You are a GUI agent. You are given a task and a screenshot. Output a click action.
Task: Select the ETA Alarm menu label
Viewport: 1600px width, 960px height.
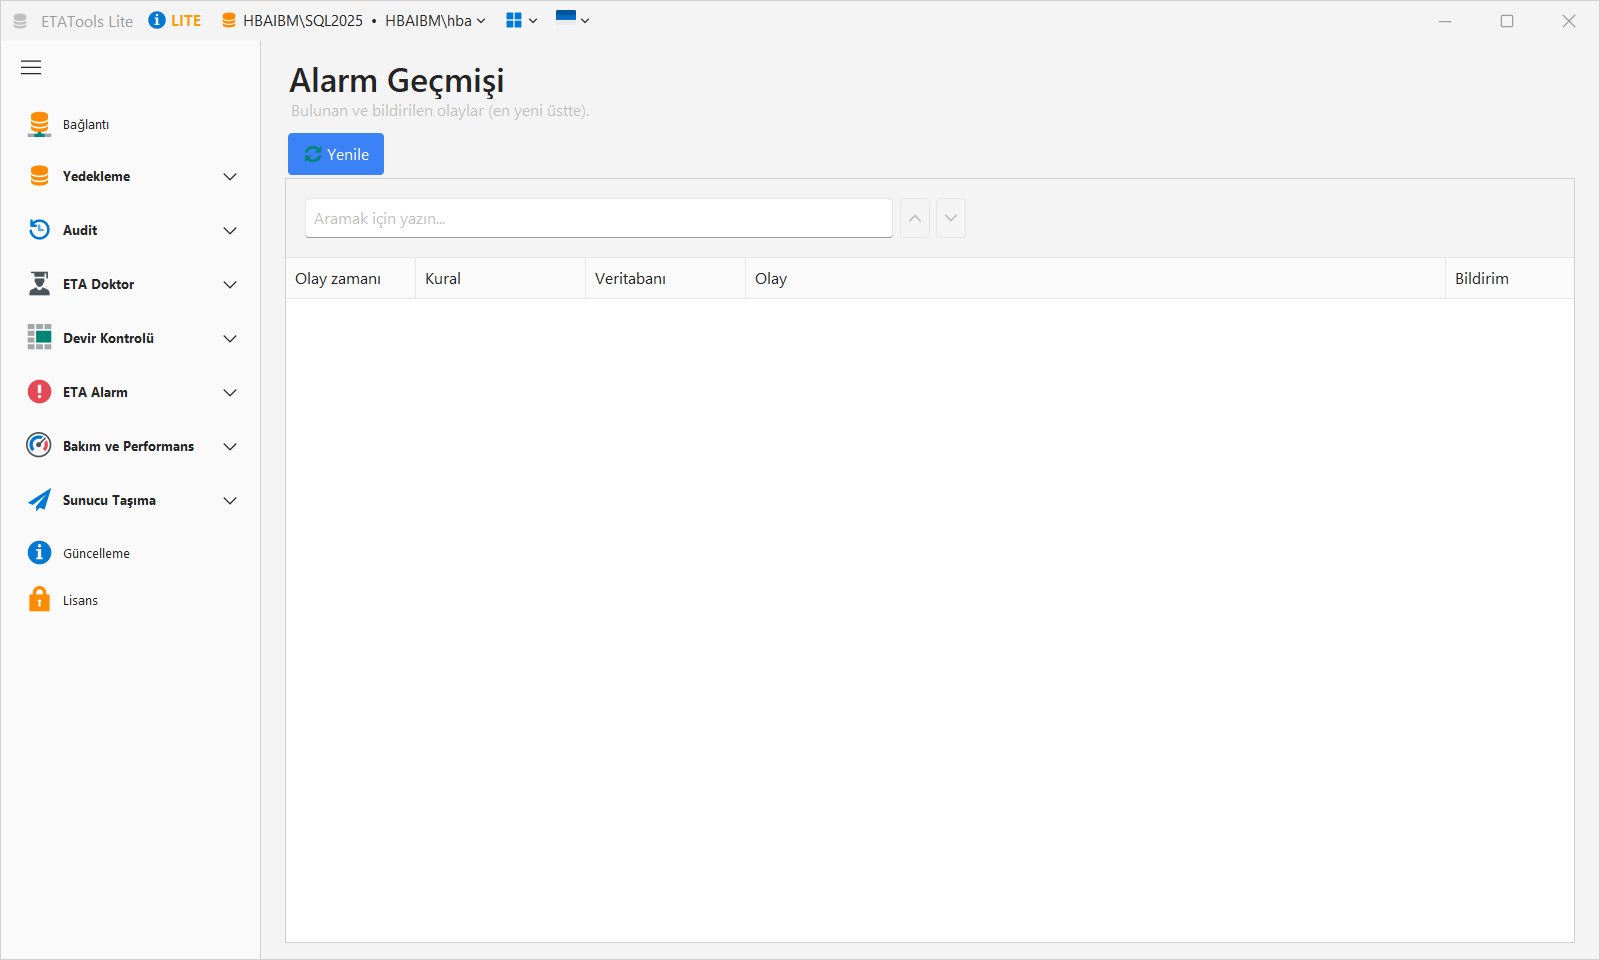95,392
